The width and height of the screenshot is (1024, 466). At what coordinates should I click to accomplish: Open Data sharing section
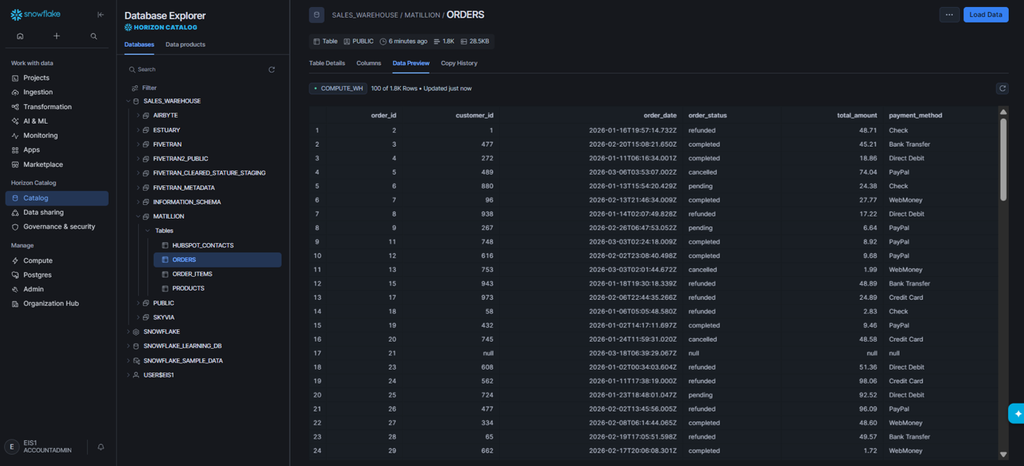[x=43, y=212]
